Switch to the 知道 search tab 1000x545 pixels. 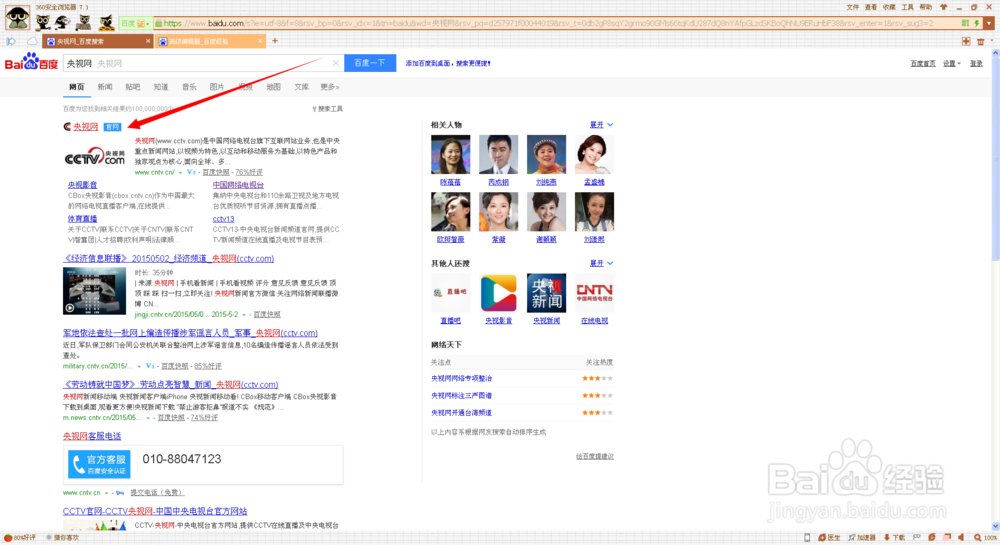(x=161, y=87)
